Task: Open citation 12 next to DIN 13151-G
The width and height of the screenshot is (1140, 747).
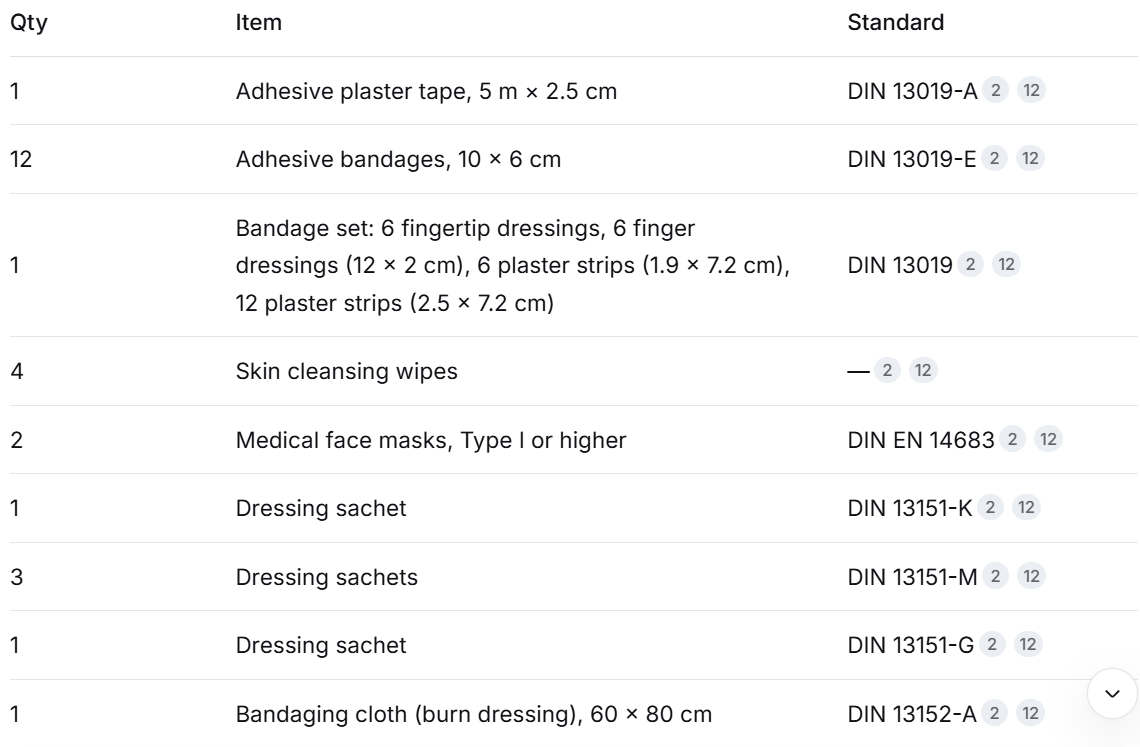Action: coord(1028,644)
